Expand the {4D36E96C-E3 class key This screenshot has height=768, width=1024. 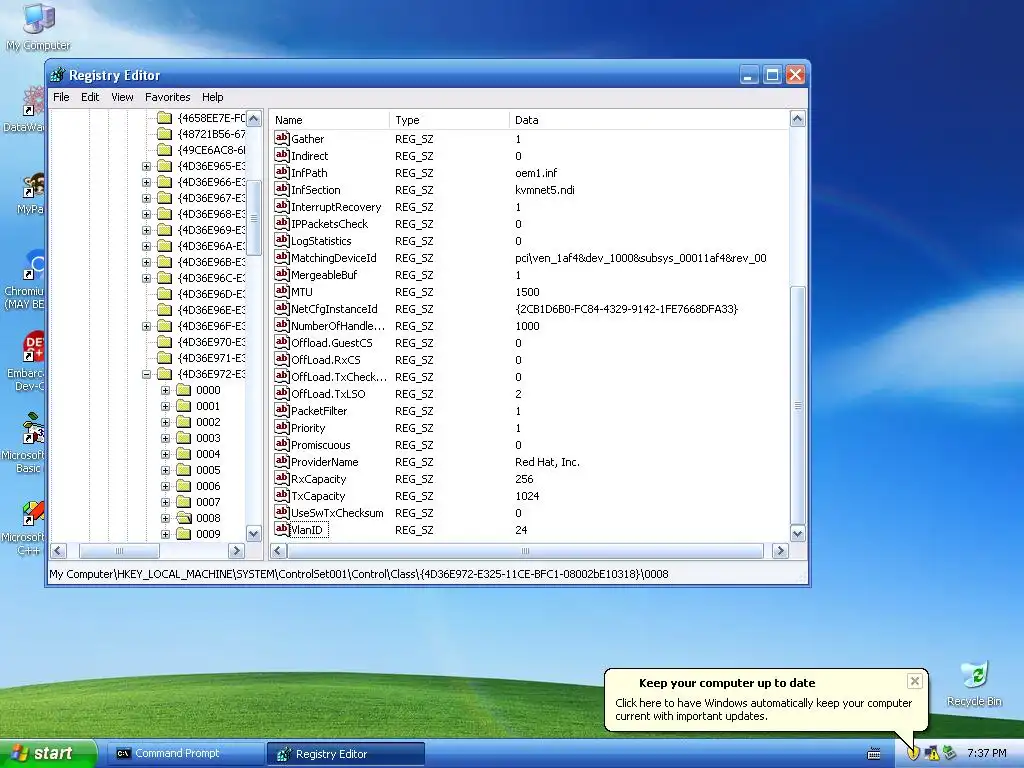point(146,278)
